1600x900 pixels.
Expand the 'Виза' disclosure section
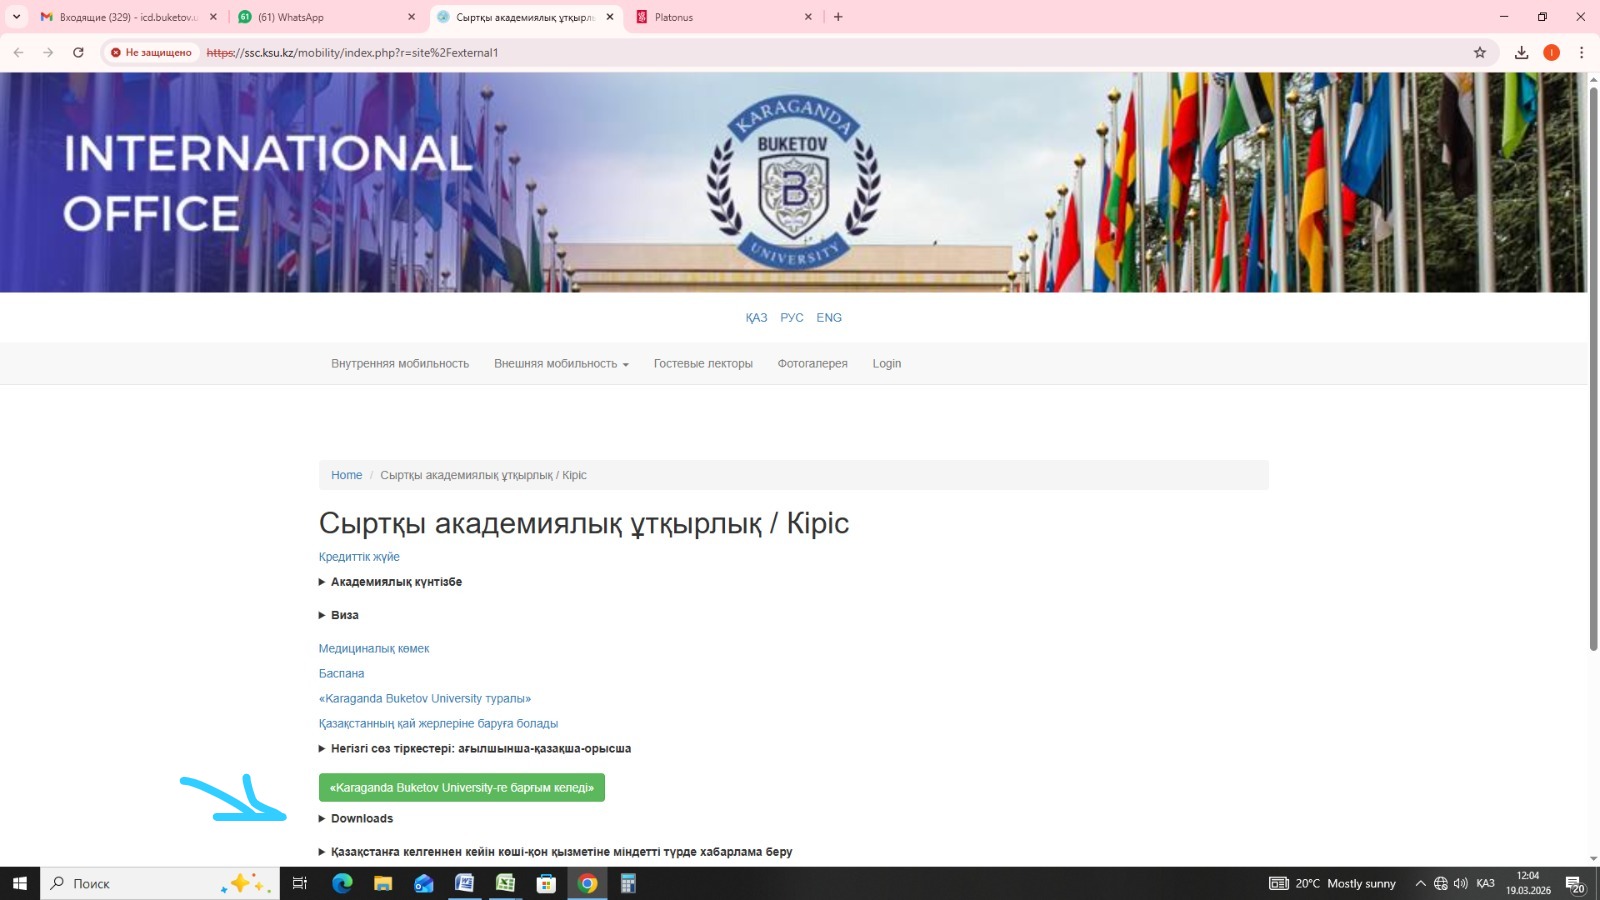344,615
